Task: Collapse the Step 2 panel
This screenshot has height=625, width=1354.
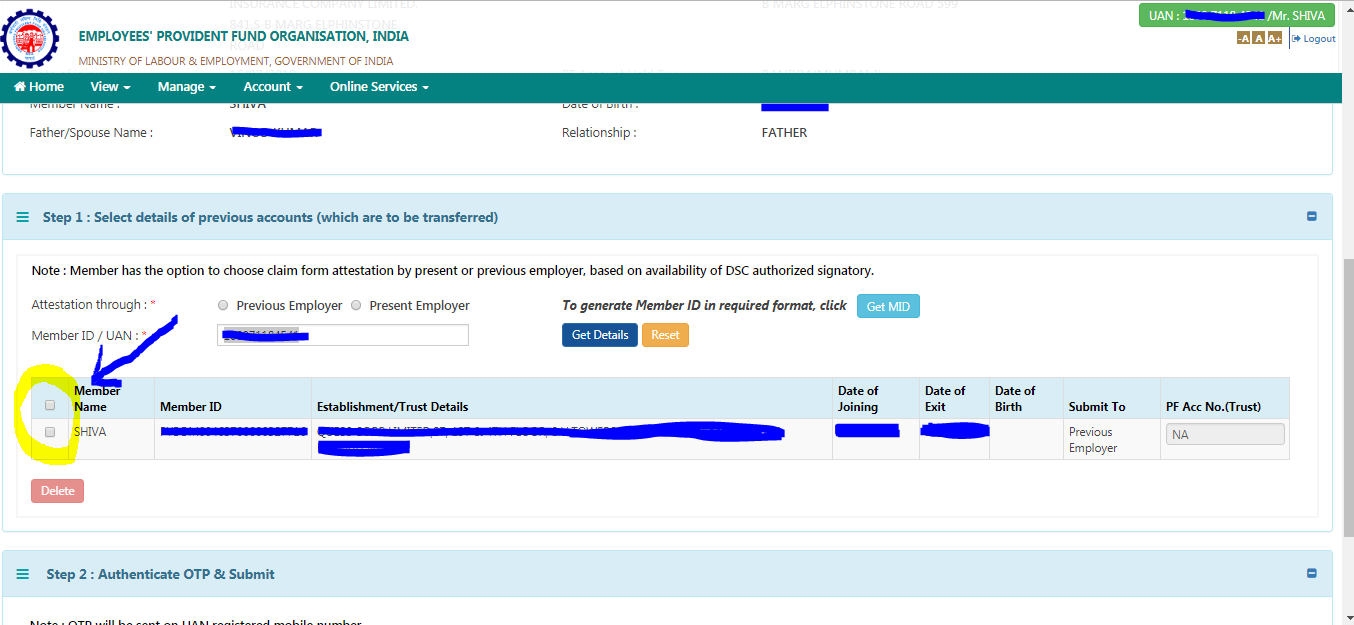Action: [1311, 573]
